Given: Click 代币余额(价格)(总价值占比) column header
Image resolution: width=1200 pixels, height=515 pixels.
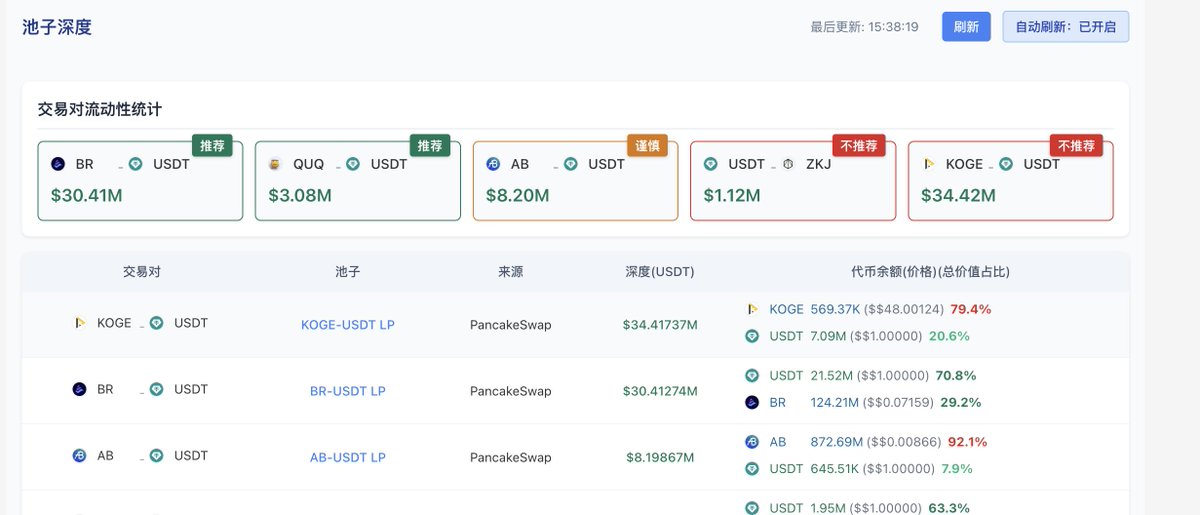Looking at the screenshot, I should pos(930,272).
